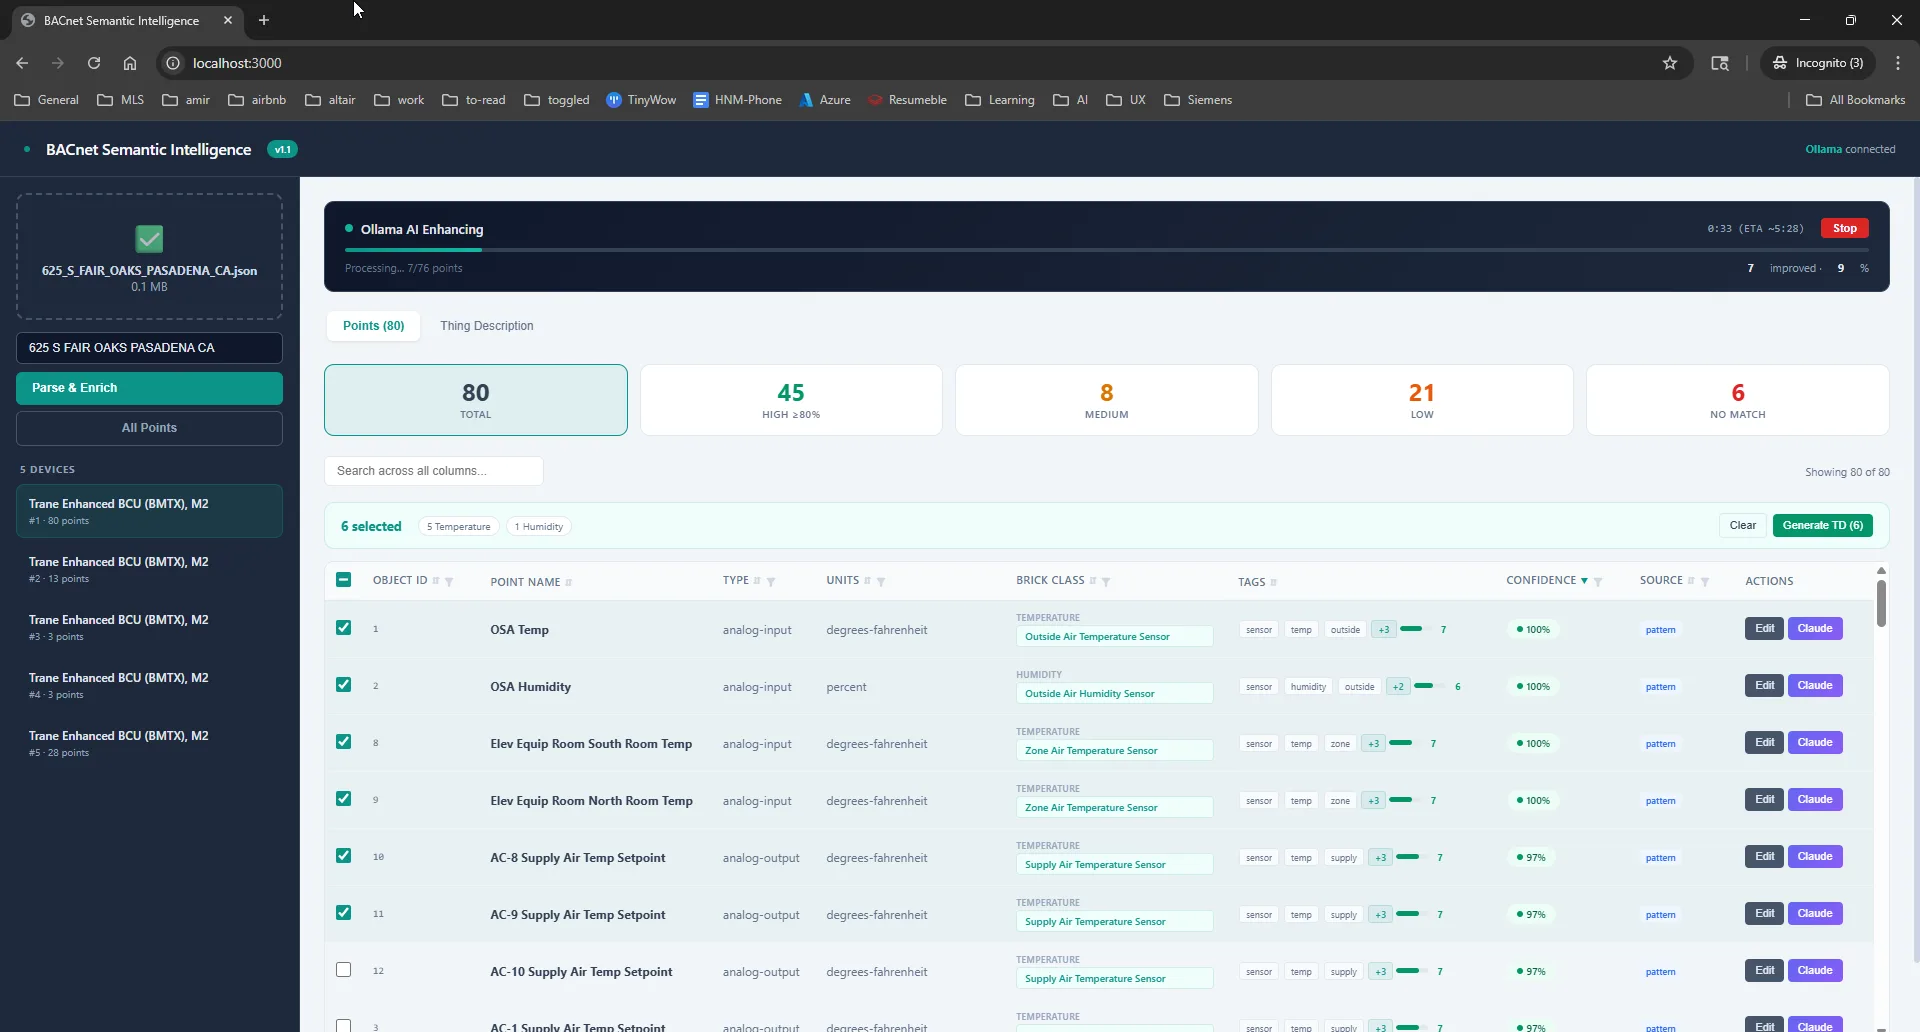The width and height of the screenshot is (1920, 1032).
Task: Click the Ollama AI Enhancing progress bar
Action: click(x=1107, y=250)
